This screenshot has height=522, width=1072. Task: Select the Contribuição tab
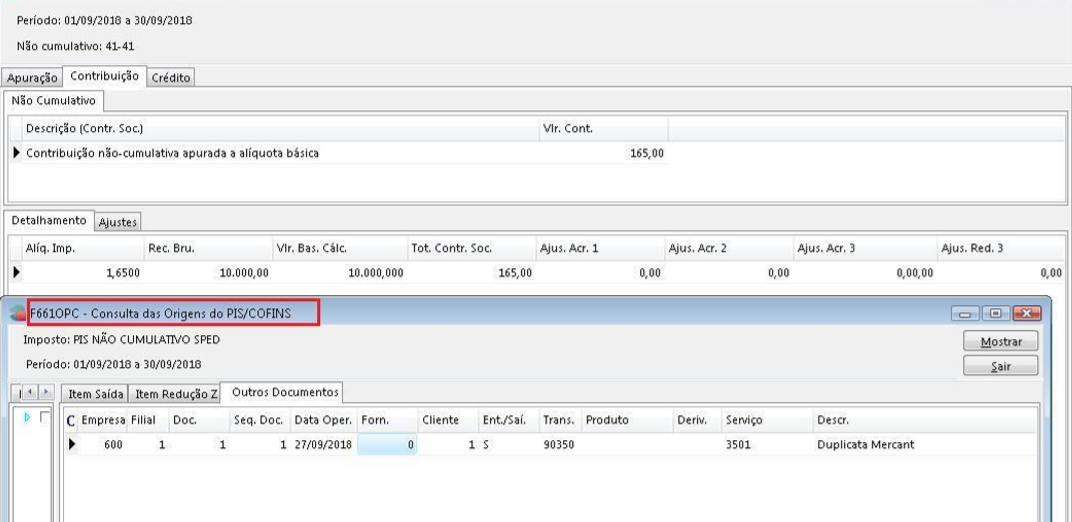(105, 77)
